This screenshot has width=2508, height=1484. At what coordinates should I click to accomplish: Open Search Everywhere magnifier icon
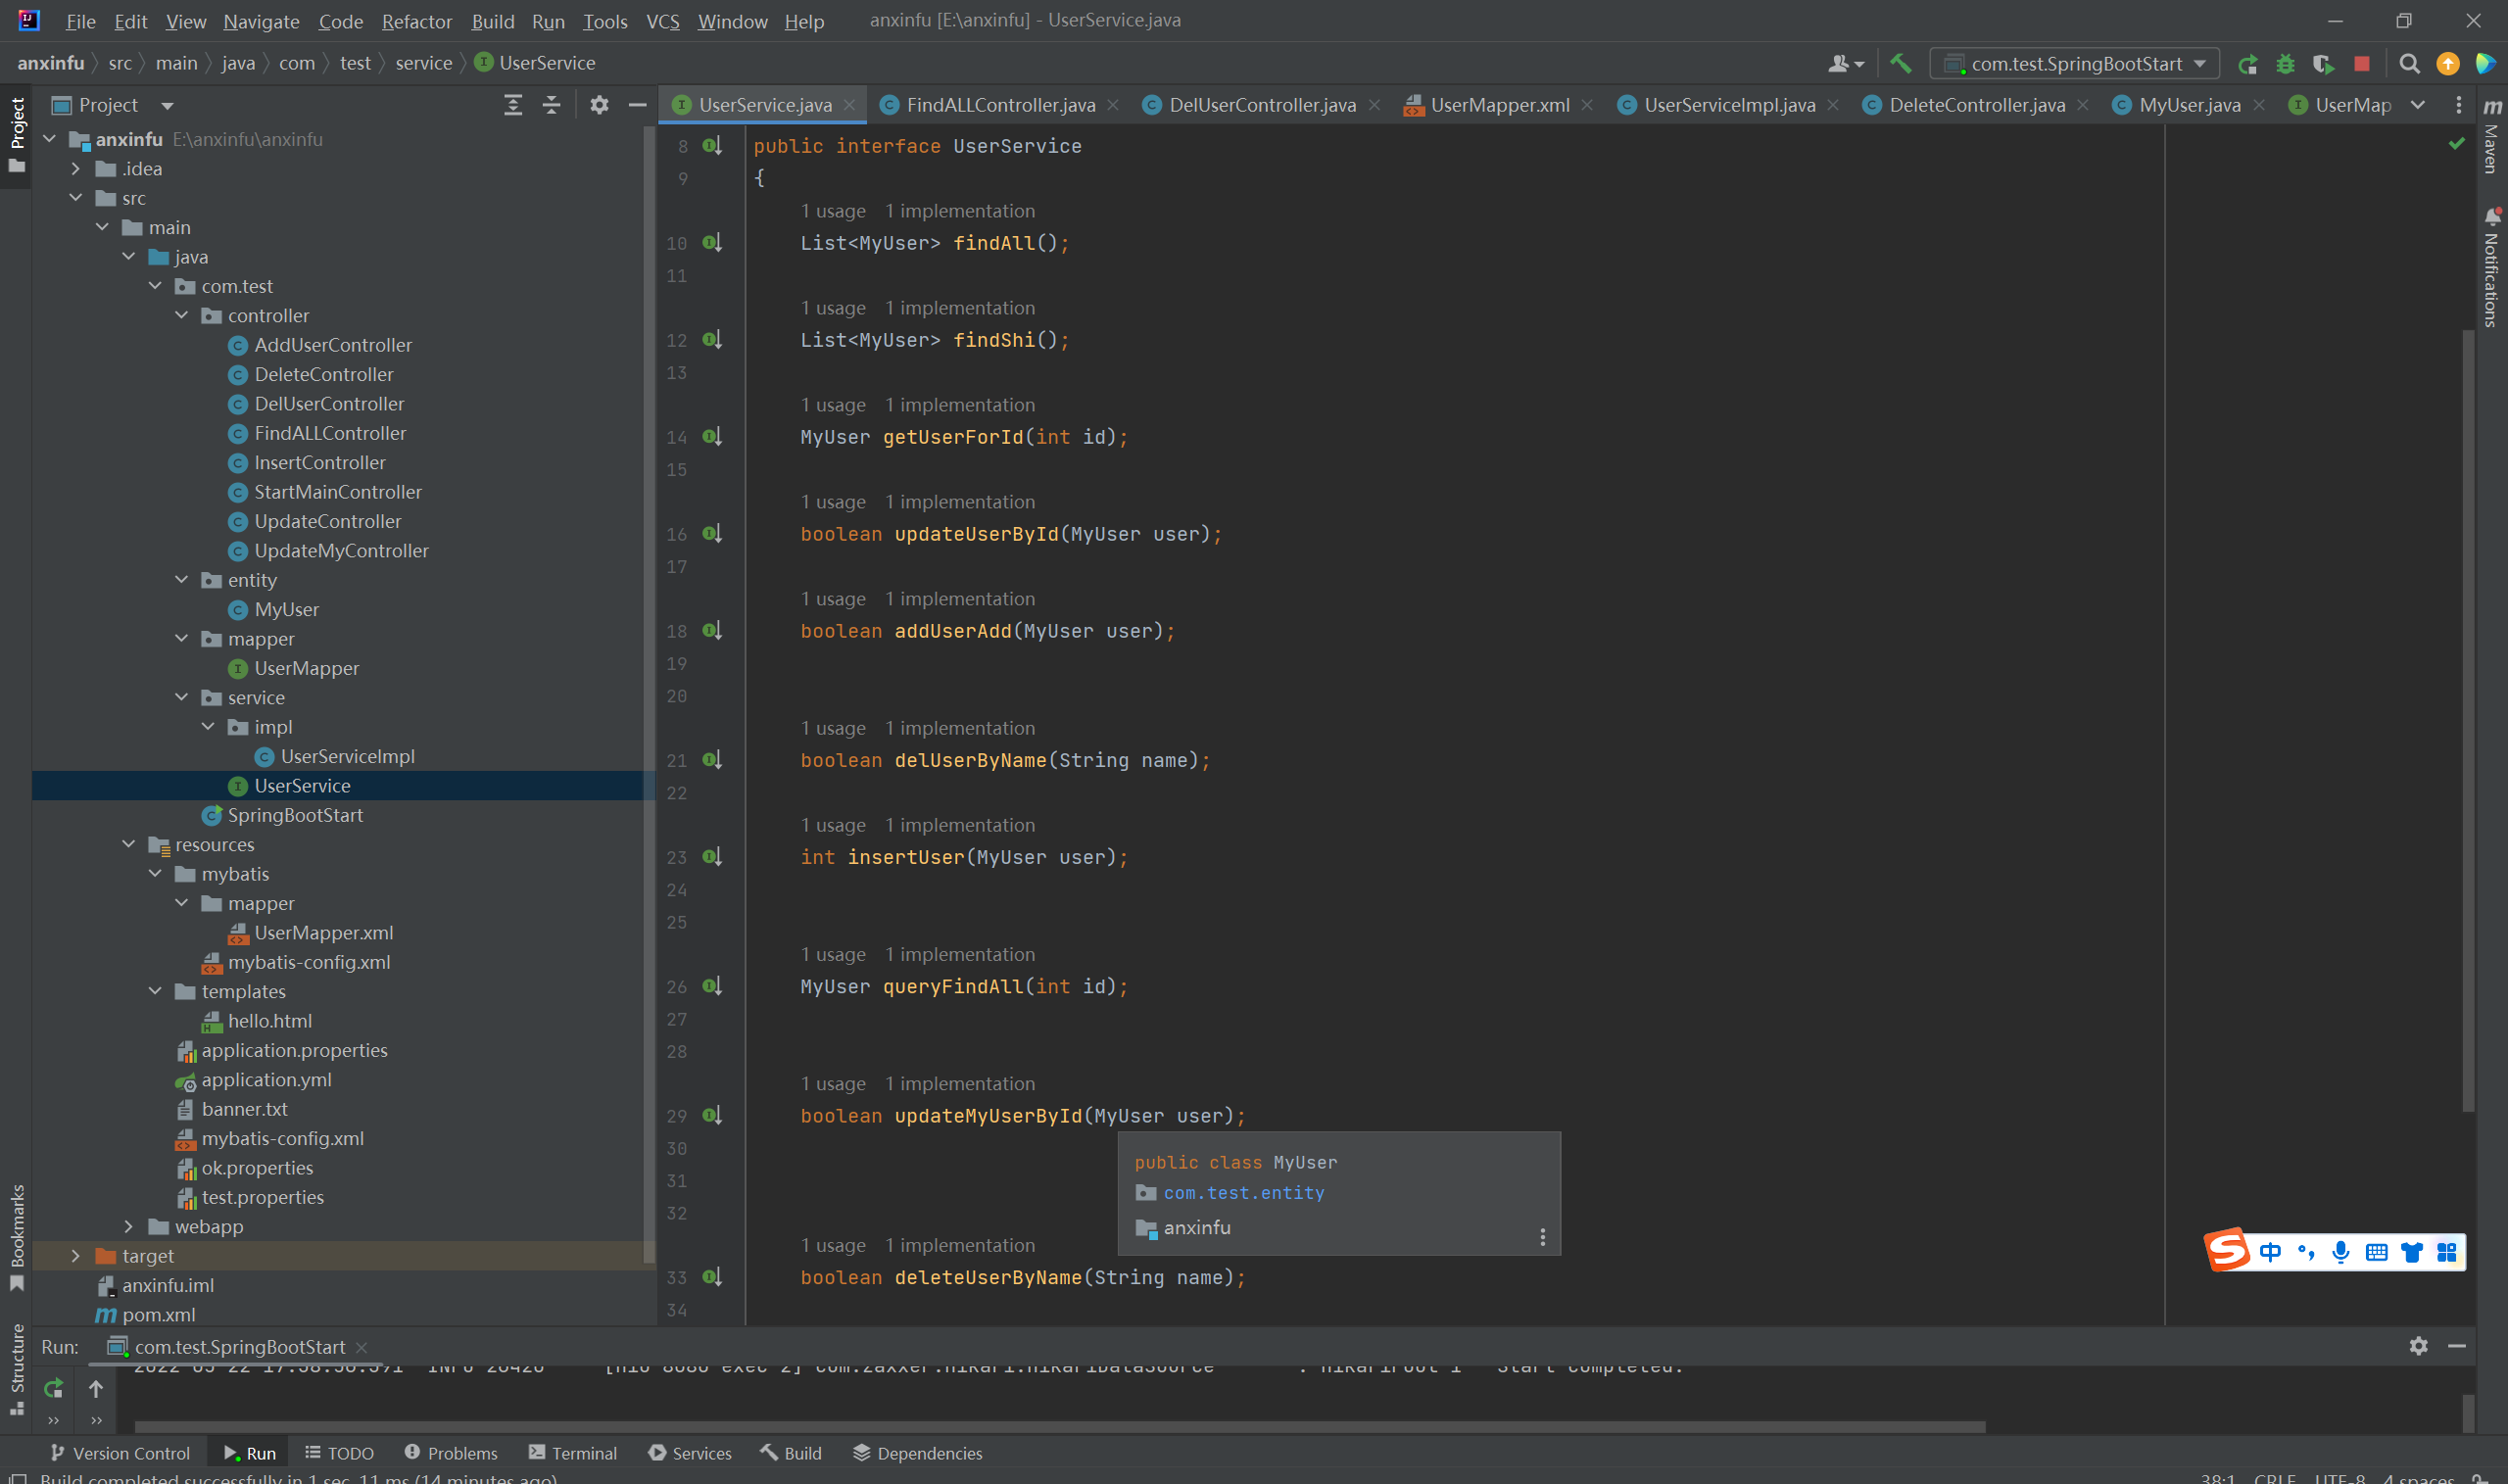(x=2410, y=64)
